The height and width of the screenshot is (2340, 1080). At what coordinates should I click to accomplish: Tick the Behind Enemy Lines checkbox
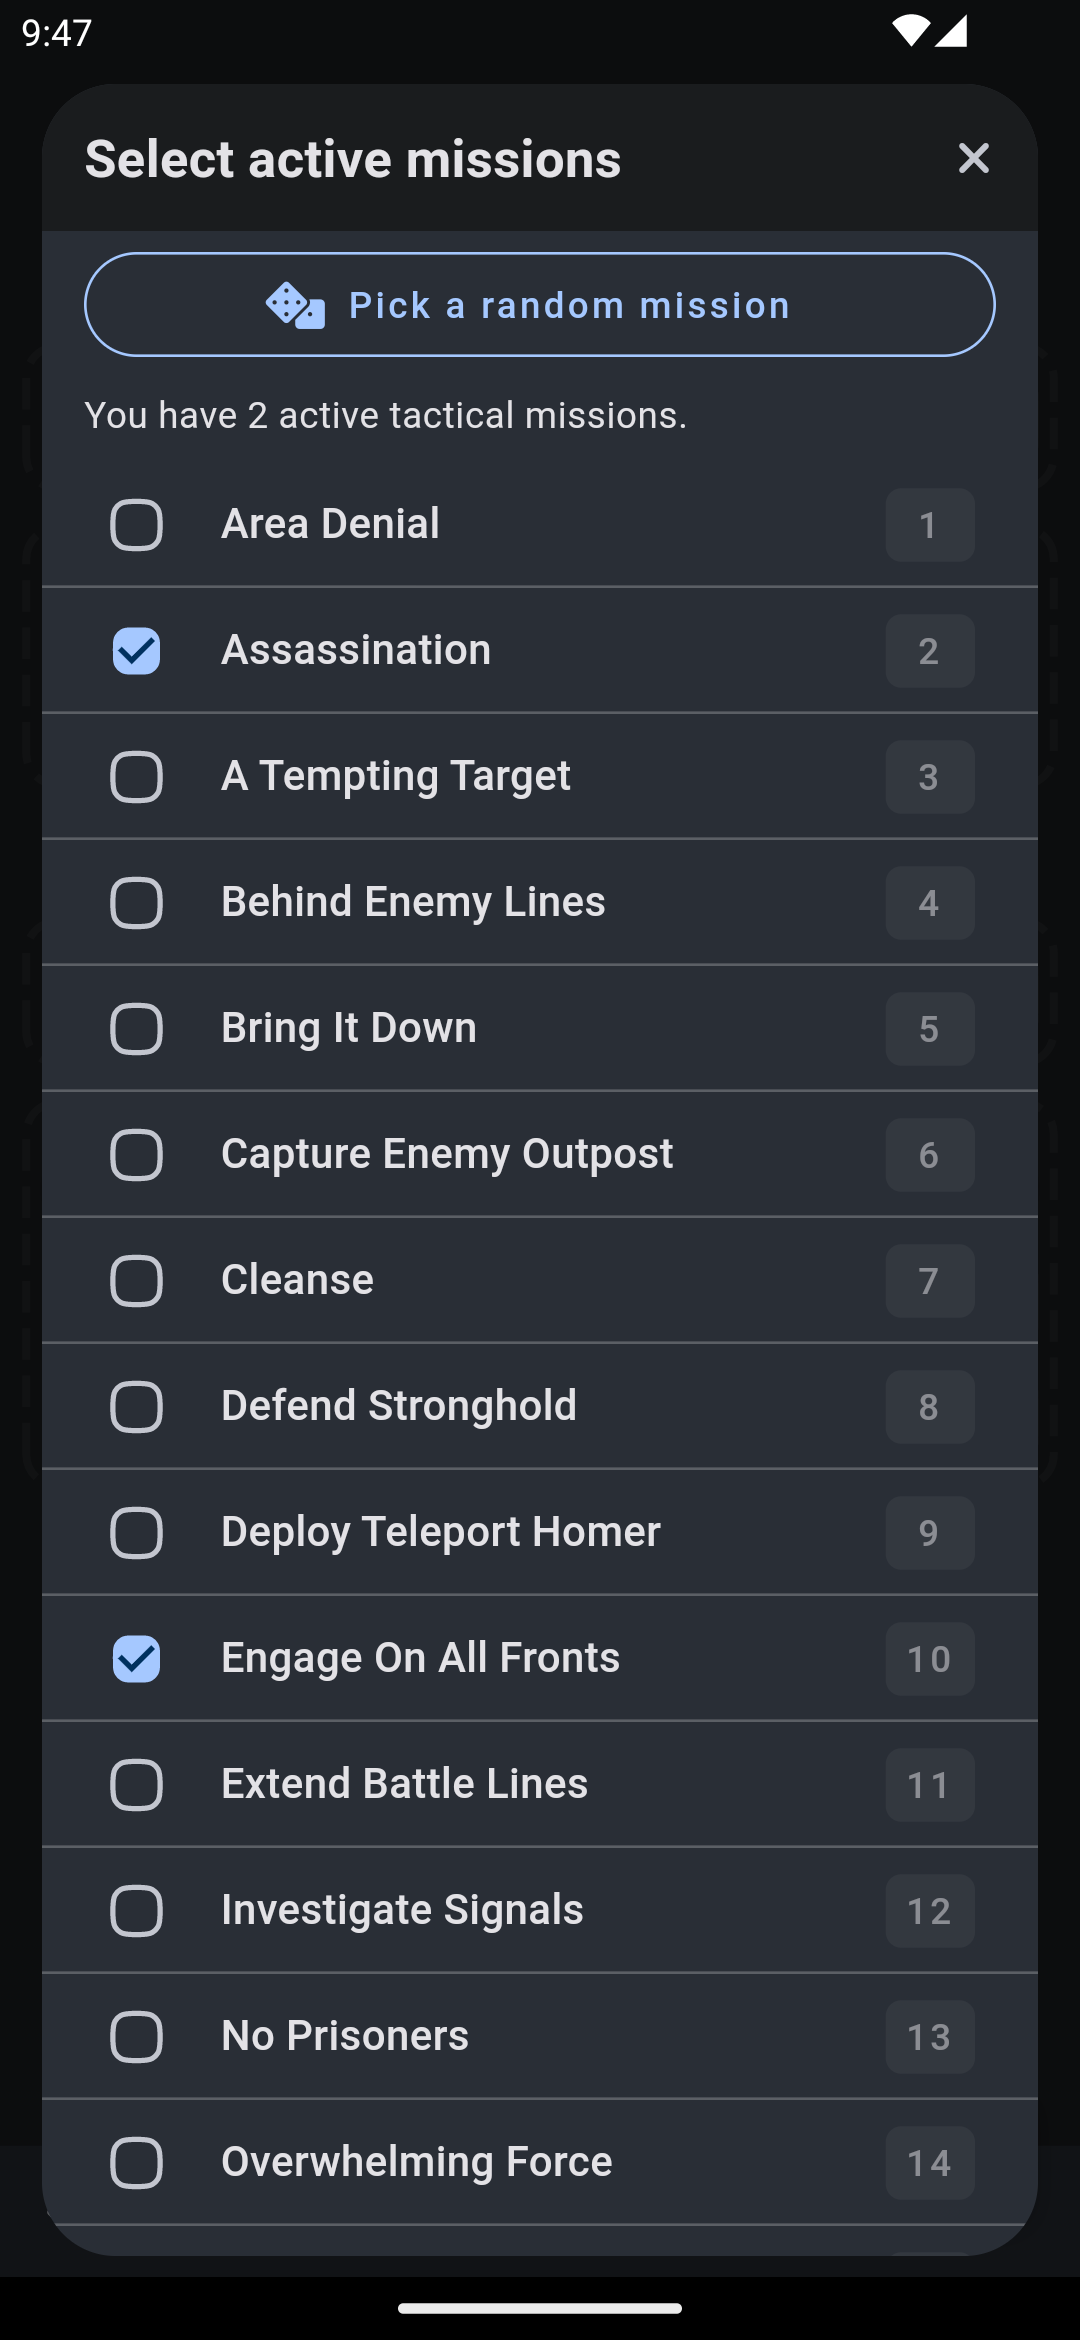[x=136, y=903]
